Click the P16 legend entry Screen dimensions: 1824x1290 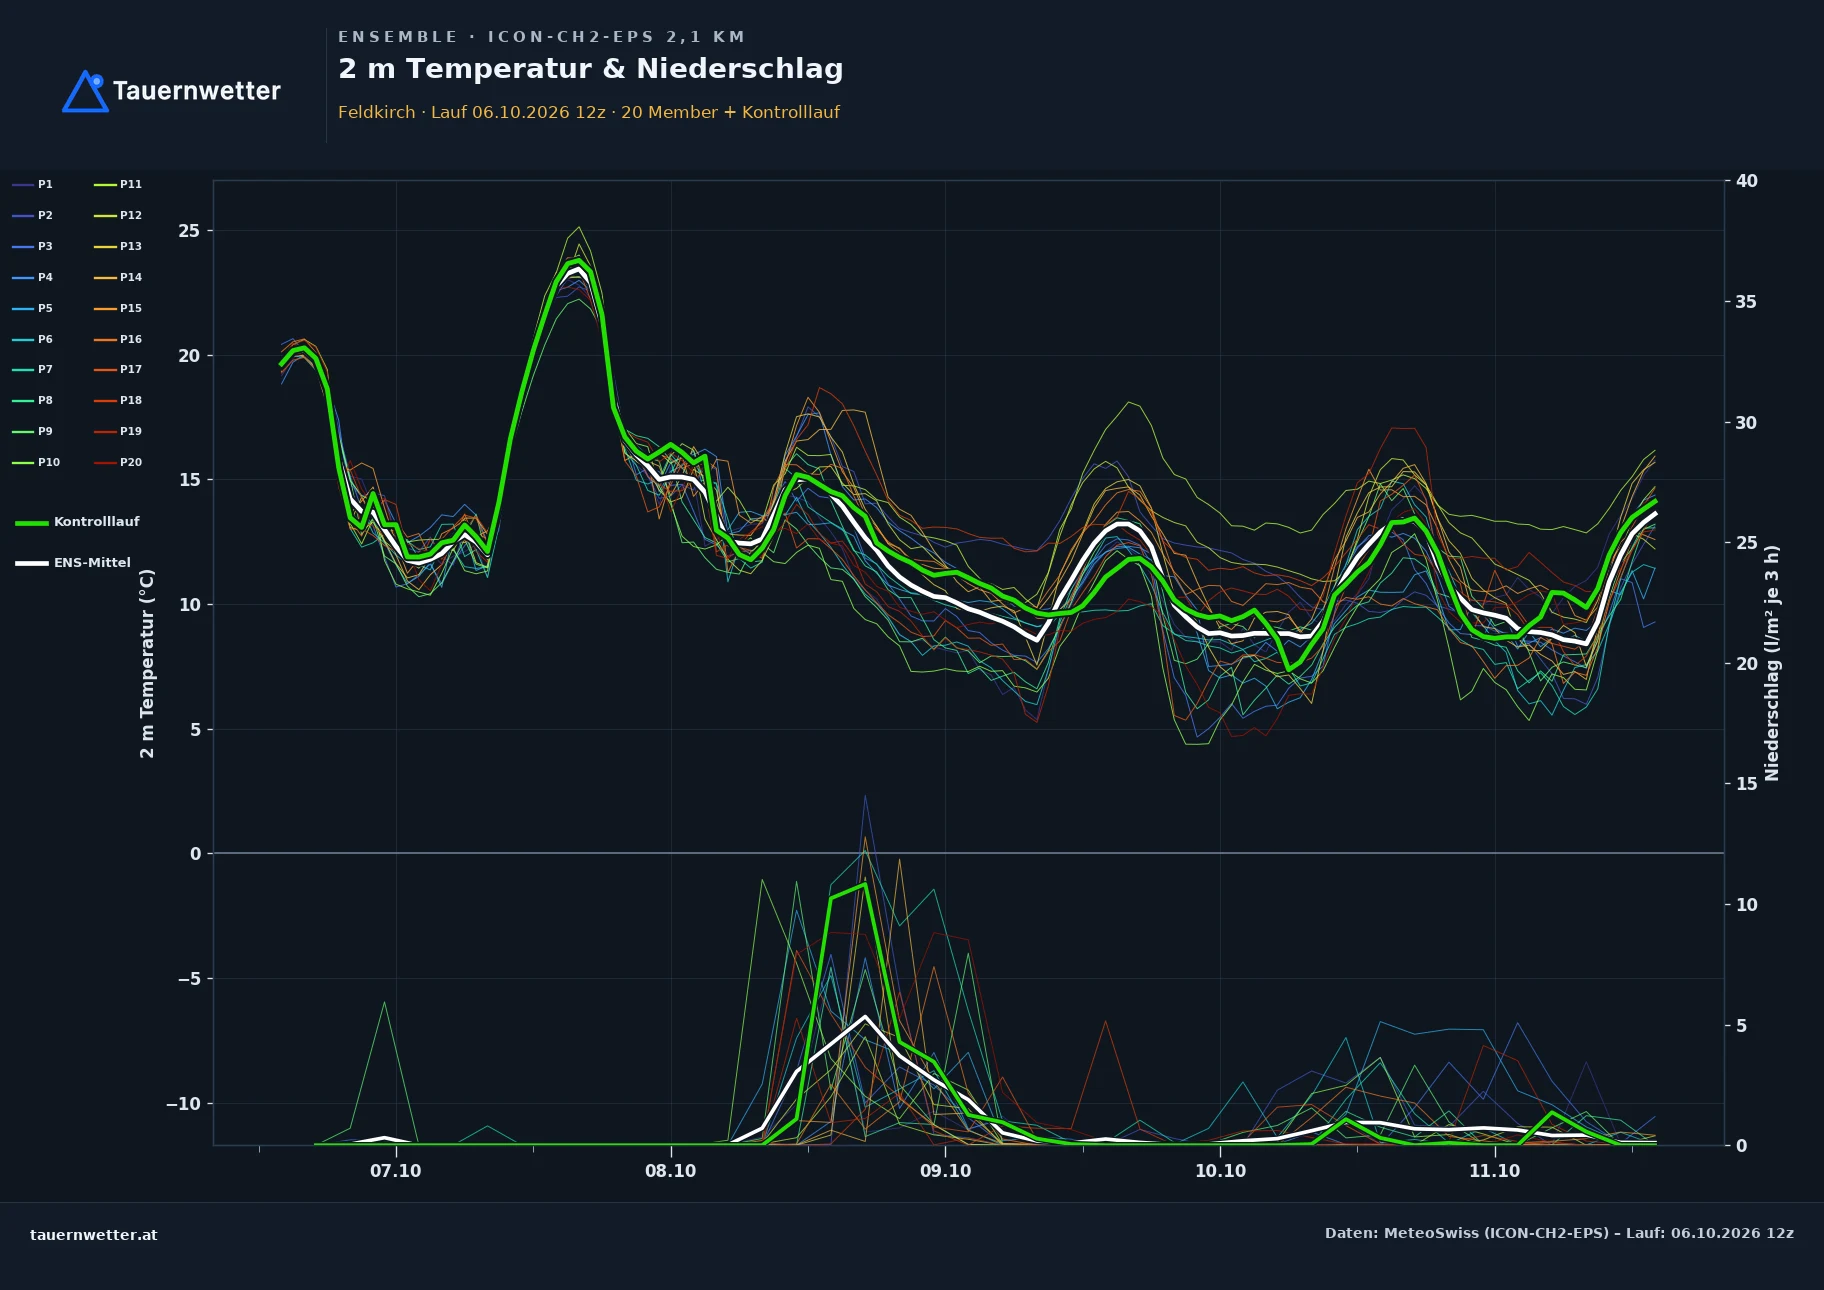click(118, 339)
